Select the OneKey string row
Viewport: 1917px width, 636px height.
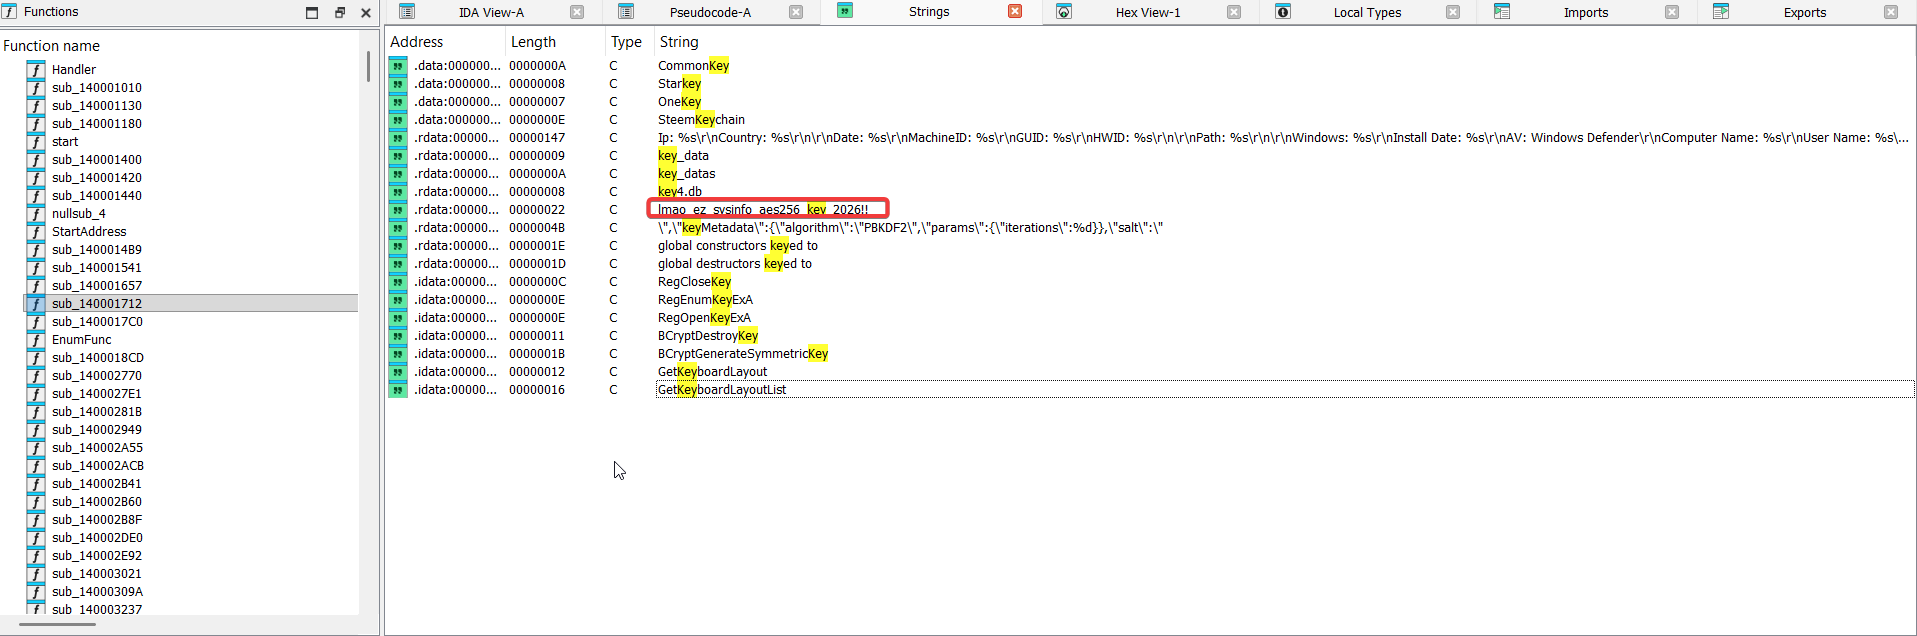[1150, 102]
